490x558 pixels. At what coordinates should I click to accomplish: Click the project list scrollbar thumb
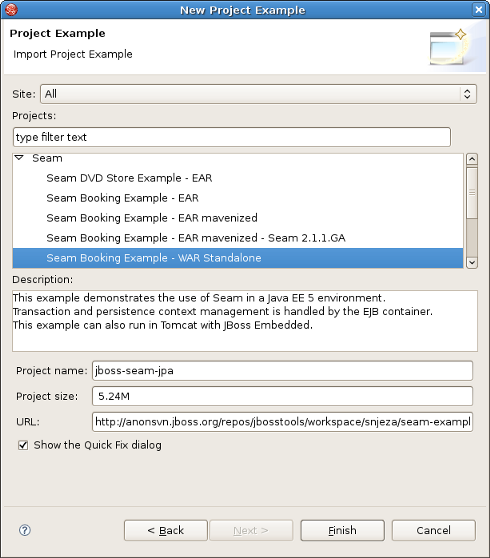pyautogui.click(x=472, y=193)
